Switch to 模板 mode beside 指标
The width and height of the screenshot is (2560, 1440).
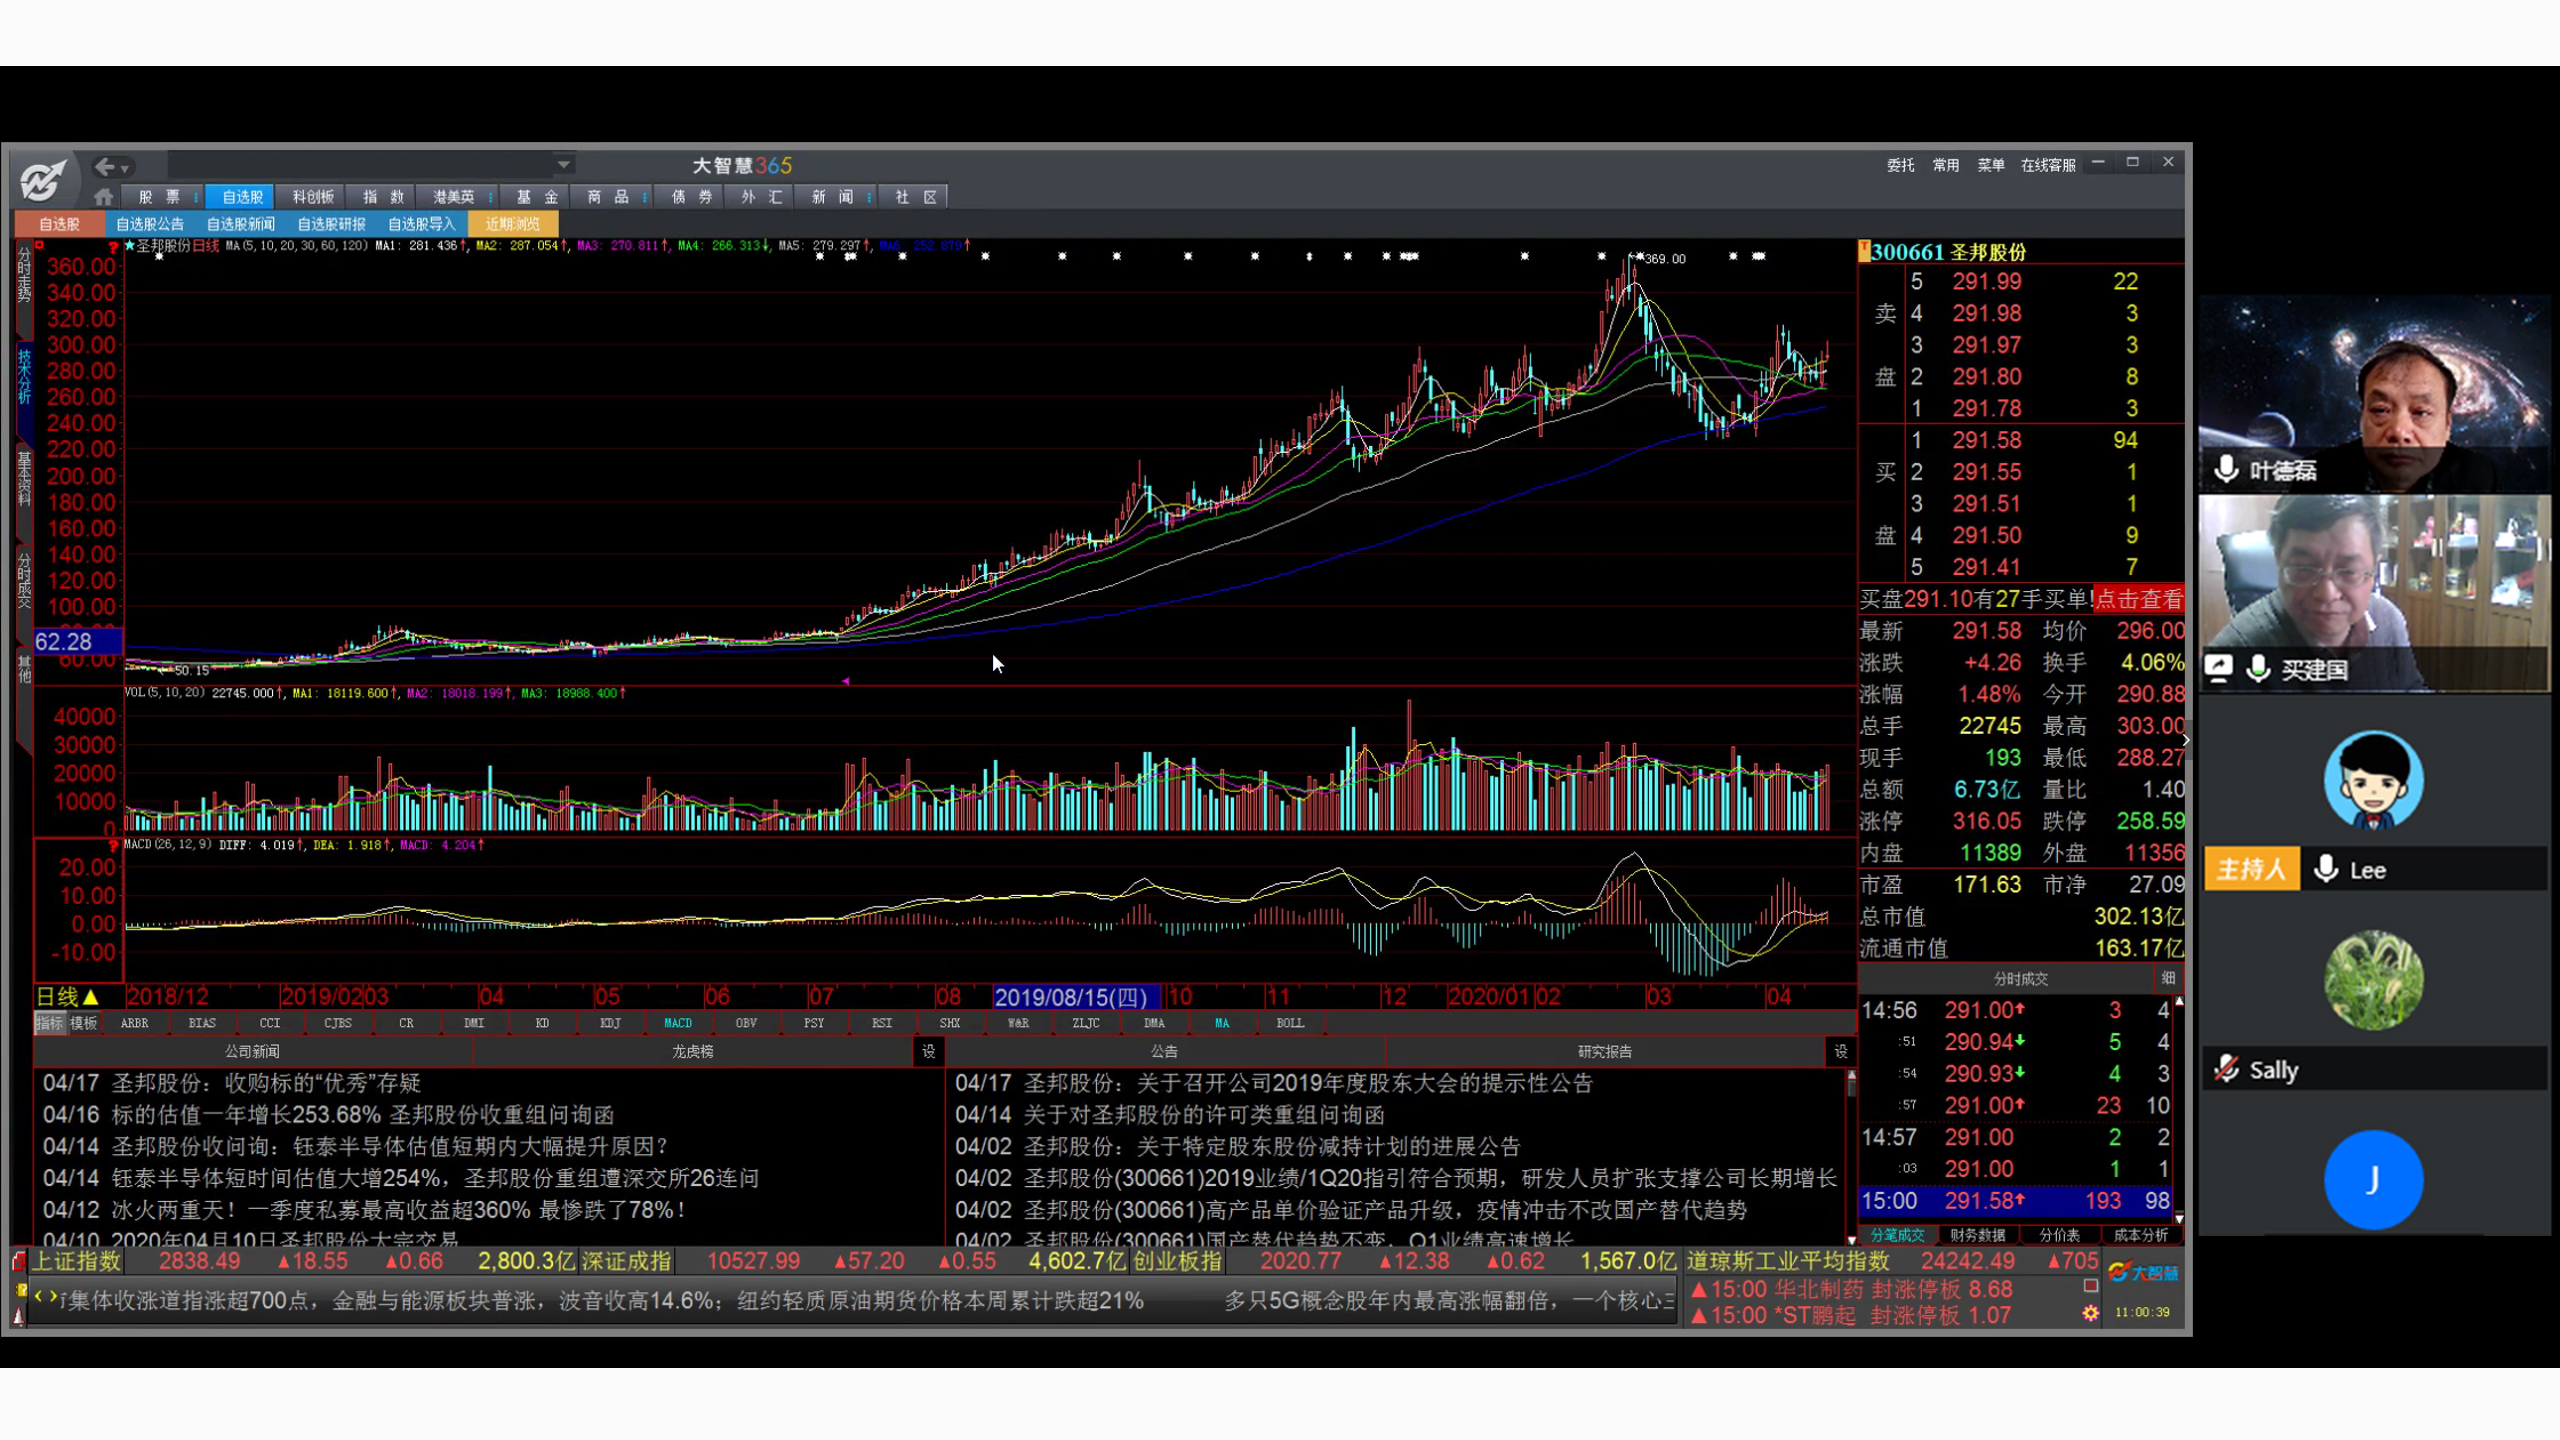pyautogui.click(x=83, y=1023)
